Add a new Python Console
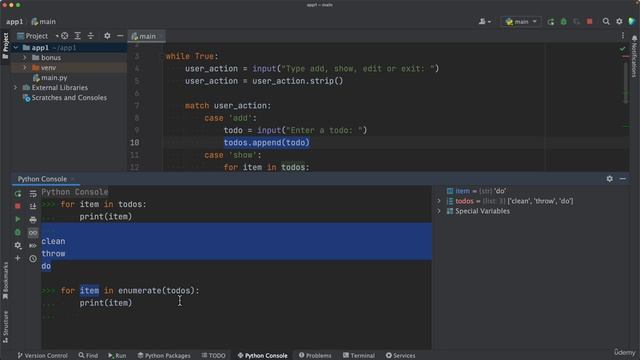Screen dimensions: 640x360 tap(18, 258)
